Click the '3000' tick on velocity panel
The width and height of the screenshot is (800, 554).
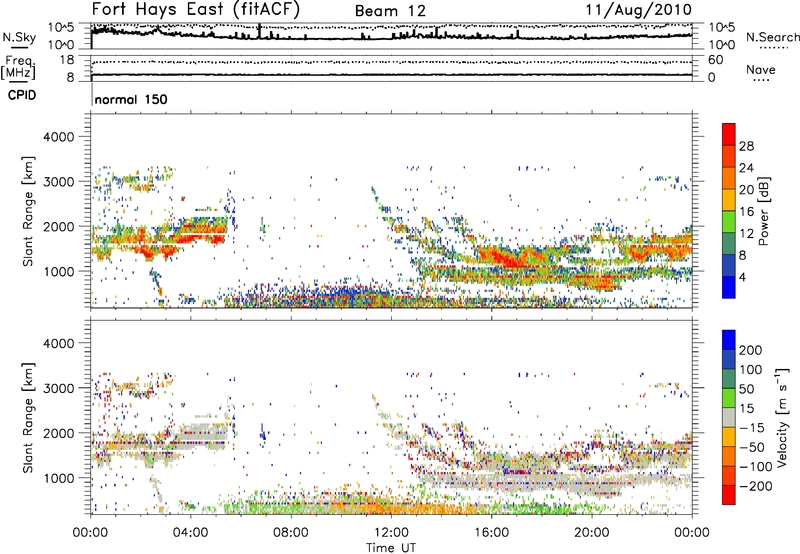[58, 388]
